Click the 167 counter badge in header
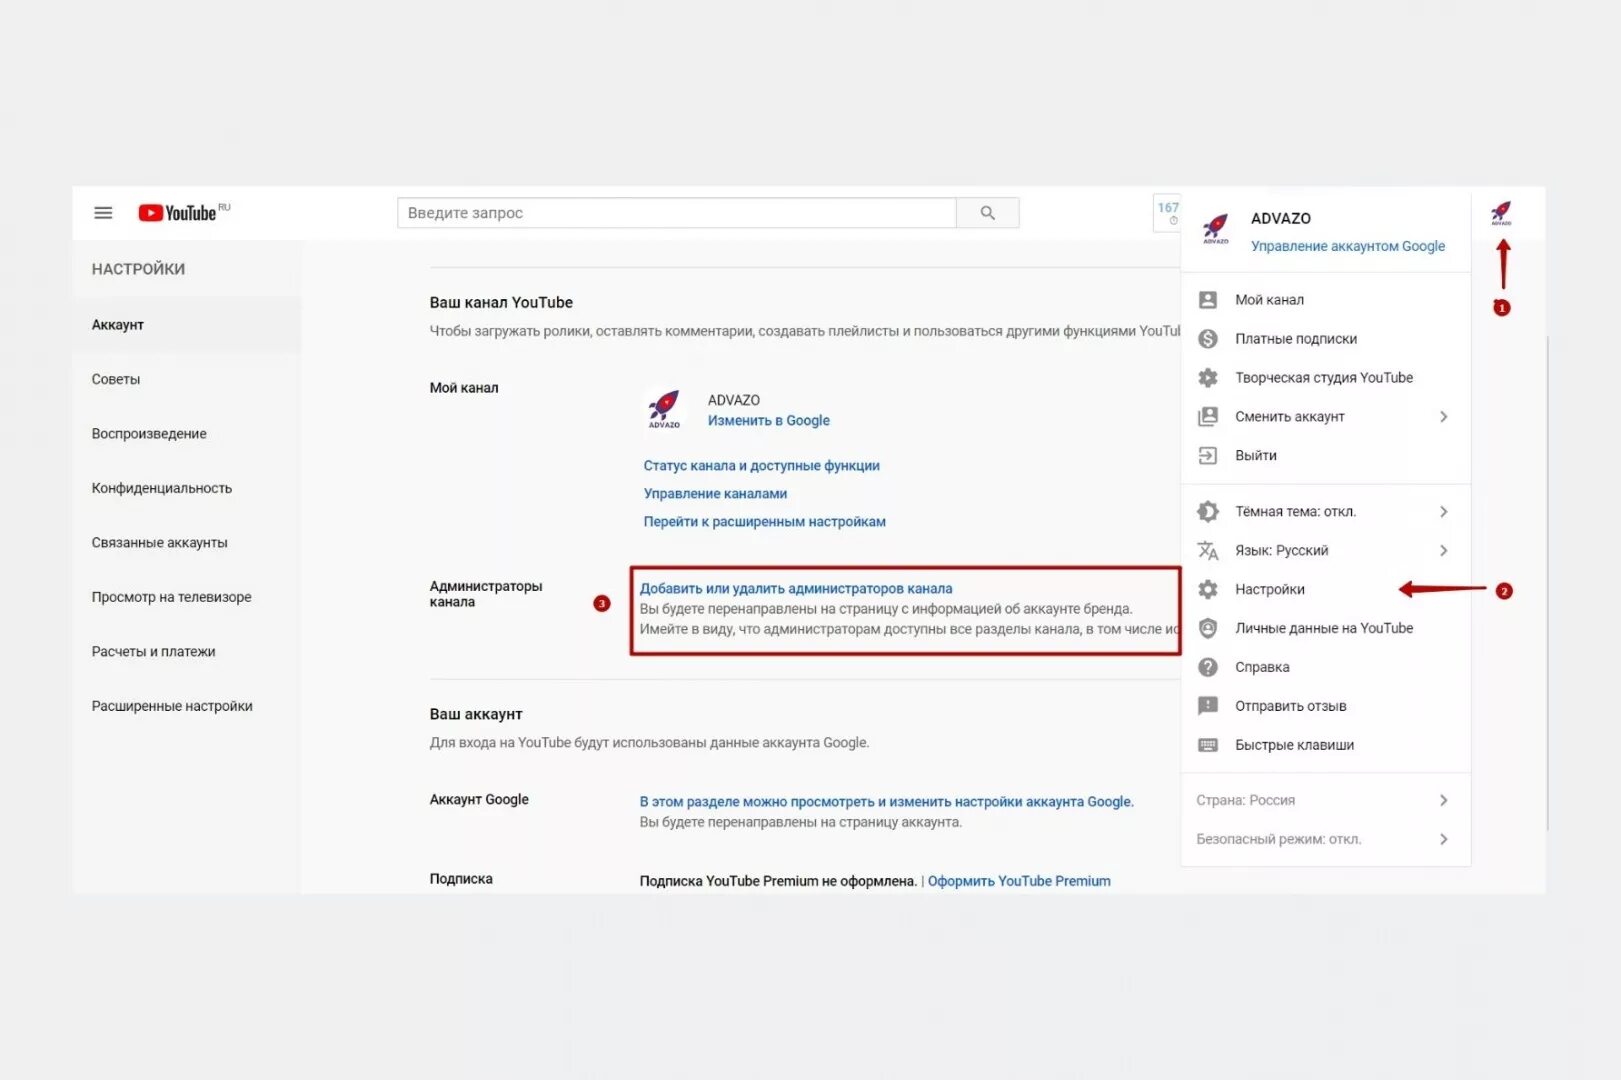 pyautogui.click(x=1168, y=212)
